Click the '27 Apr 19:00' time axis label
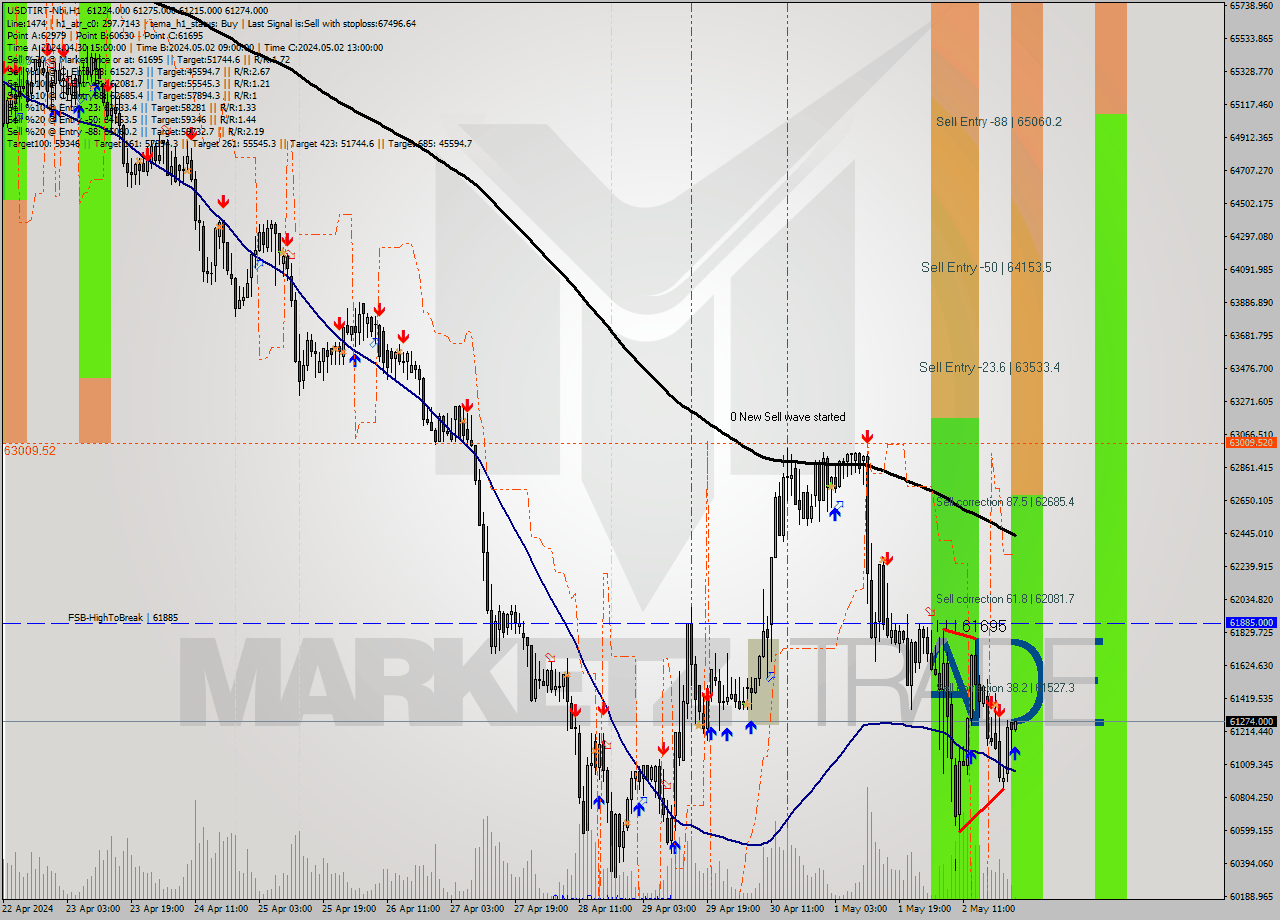 (541, 909)
